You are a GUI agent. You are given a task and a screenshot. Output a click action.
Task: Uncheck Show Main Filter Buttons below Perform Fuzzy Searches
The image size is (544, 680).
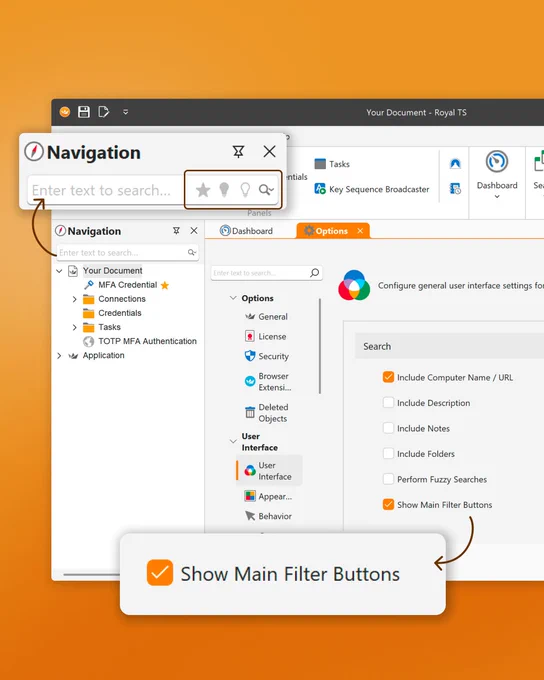tap(388, 504)
